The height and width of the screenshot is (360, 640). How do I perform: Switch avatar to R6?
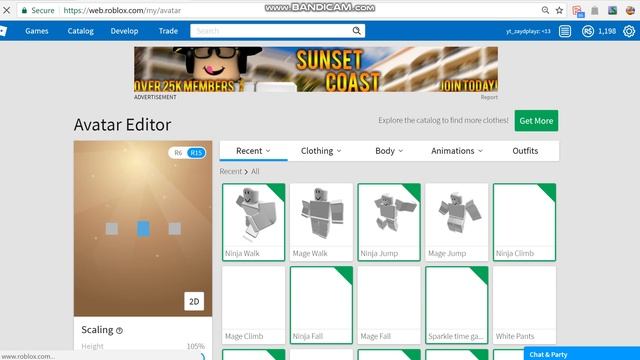[178, 153]
